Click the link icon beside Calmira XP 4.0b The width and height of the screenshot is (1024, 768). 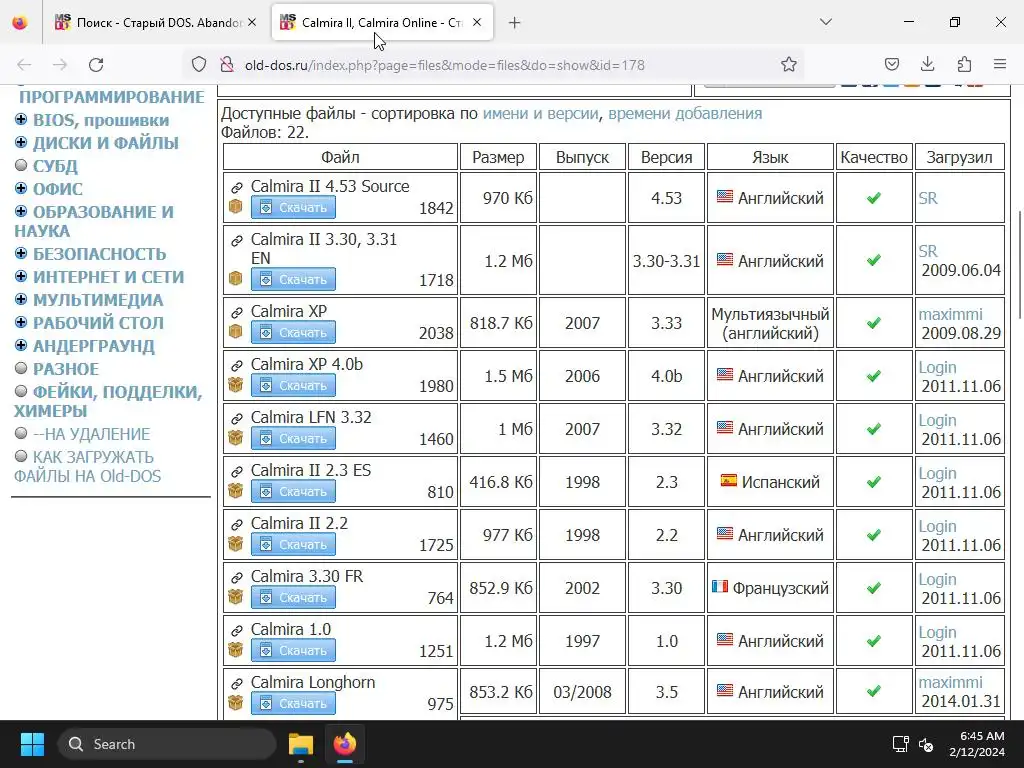[x=236, y=365]
